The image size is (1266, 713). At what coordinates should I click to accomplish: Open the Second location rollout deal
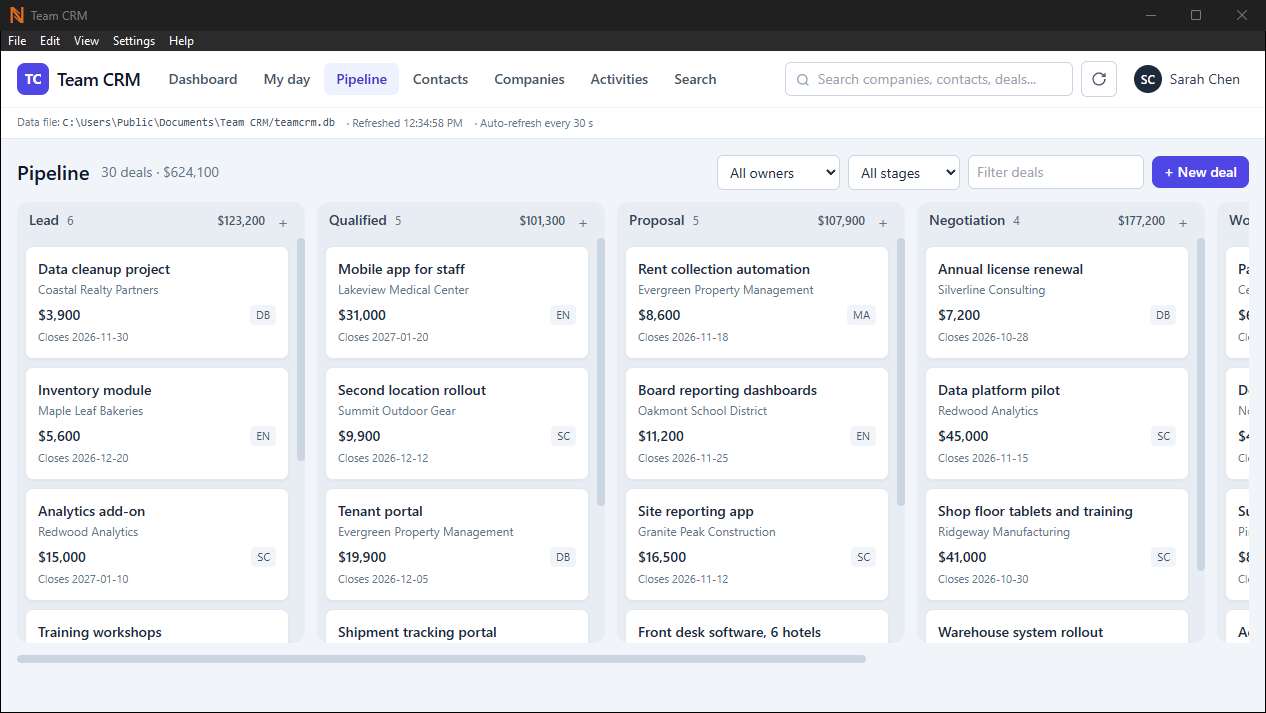tap(457, 423)
